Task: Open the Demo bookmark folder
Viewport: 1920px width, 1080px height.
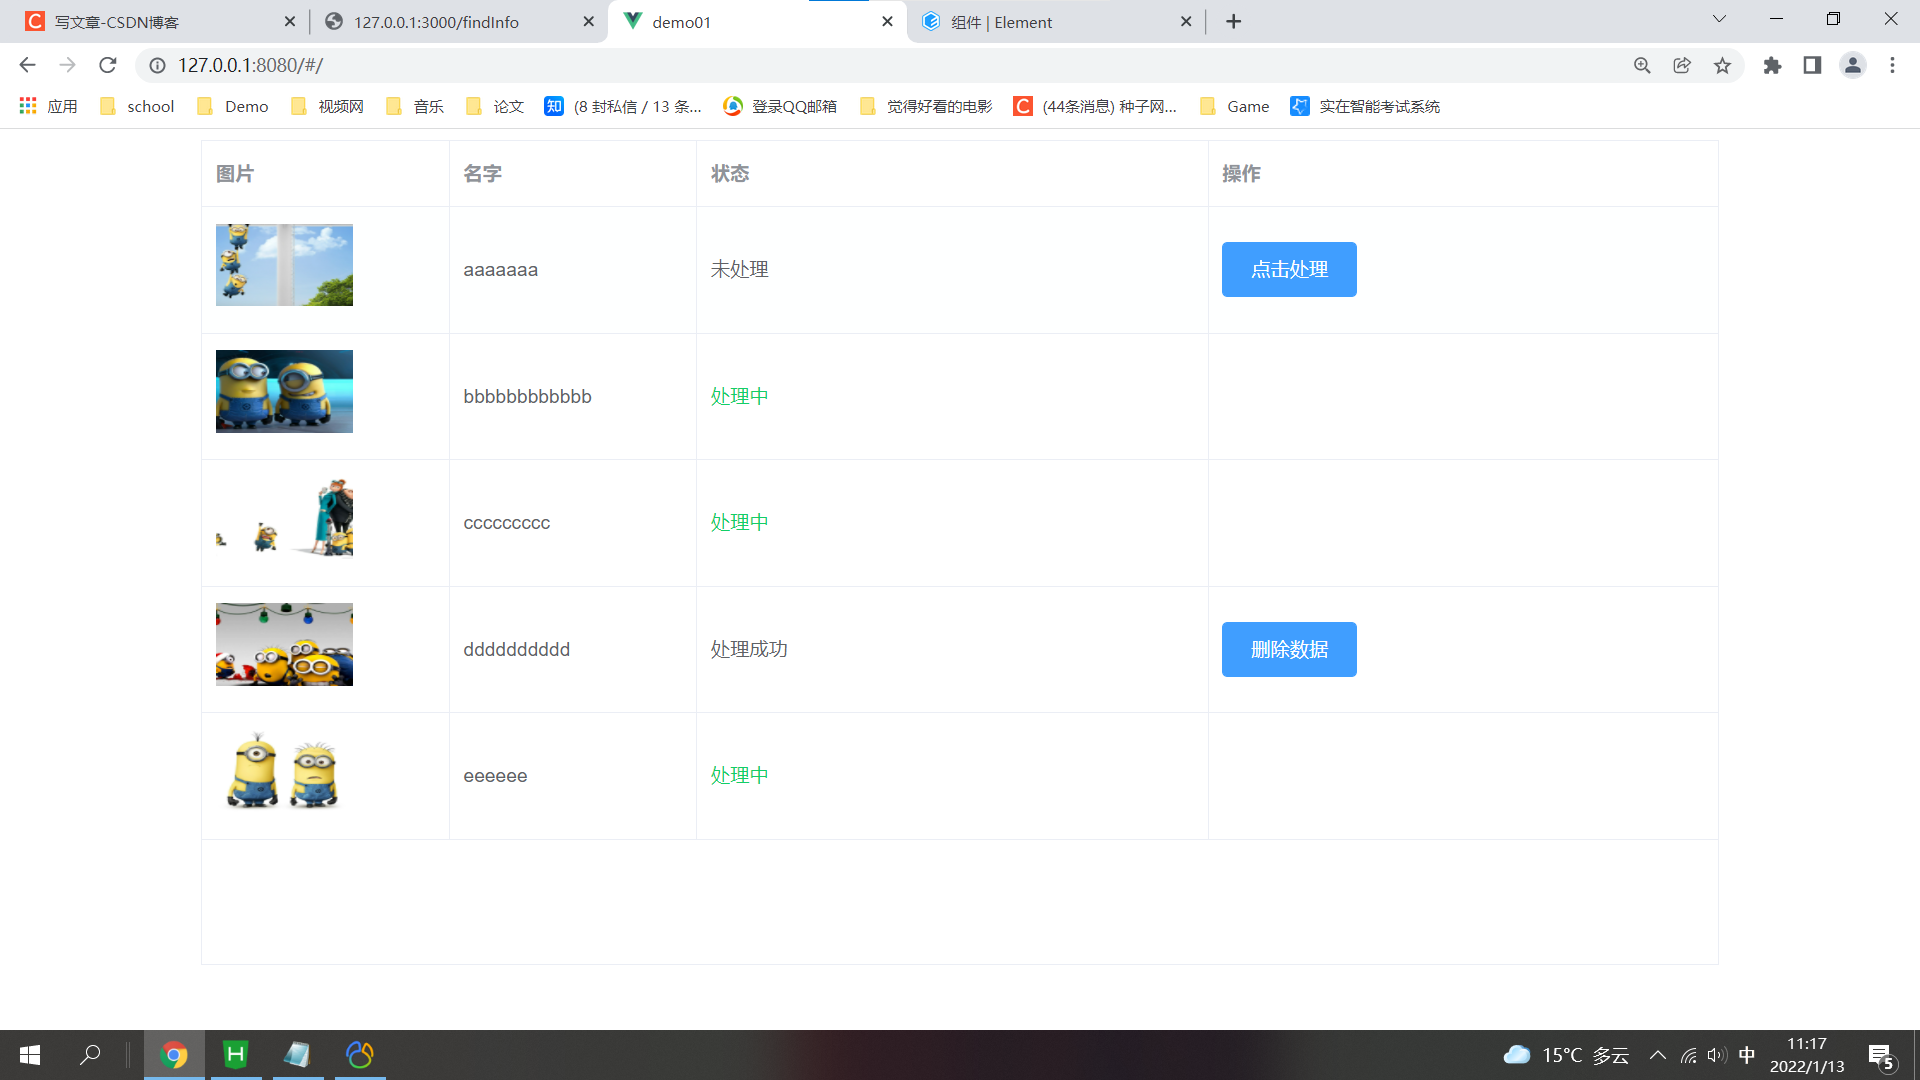Action: (234, 106)
